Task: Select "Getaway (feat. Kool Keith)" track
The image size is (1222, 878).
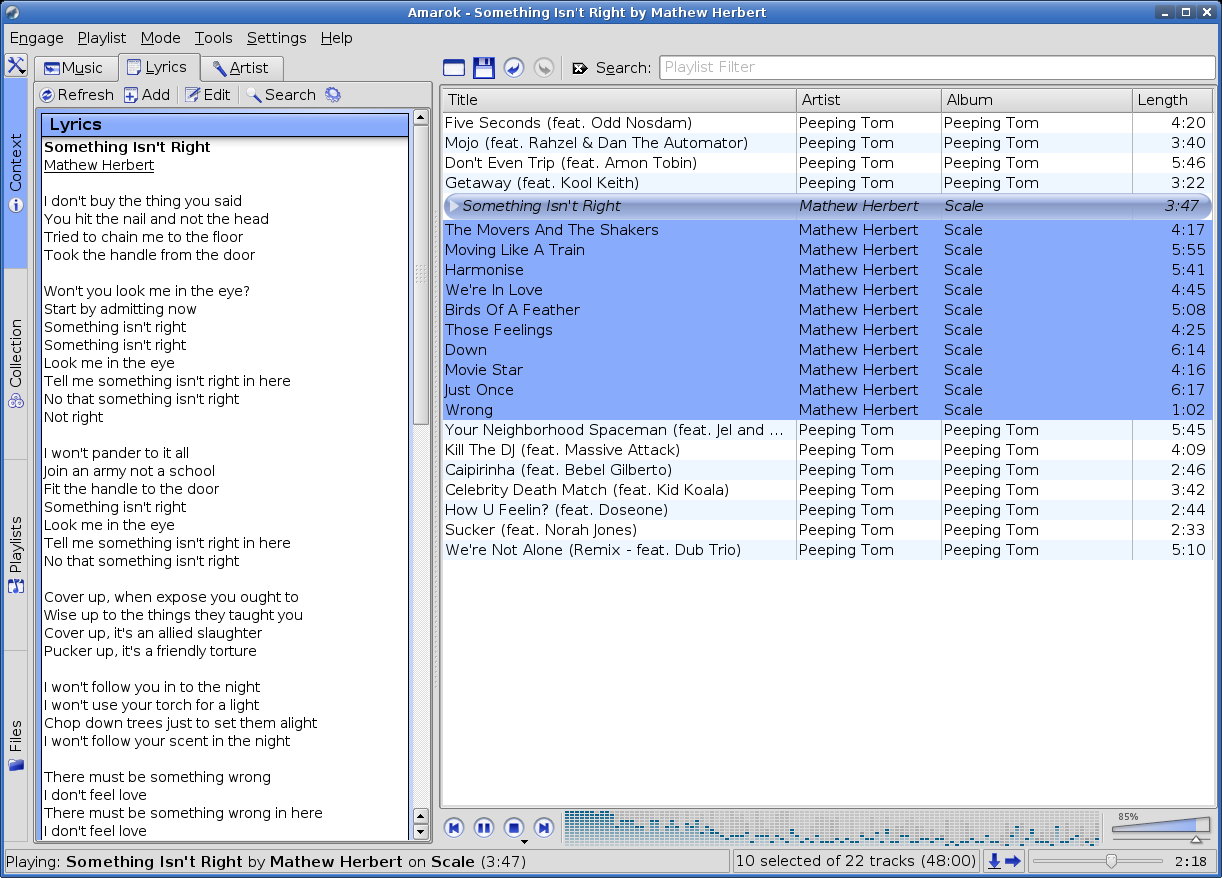Action: [x=827, y=183]
